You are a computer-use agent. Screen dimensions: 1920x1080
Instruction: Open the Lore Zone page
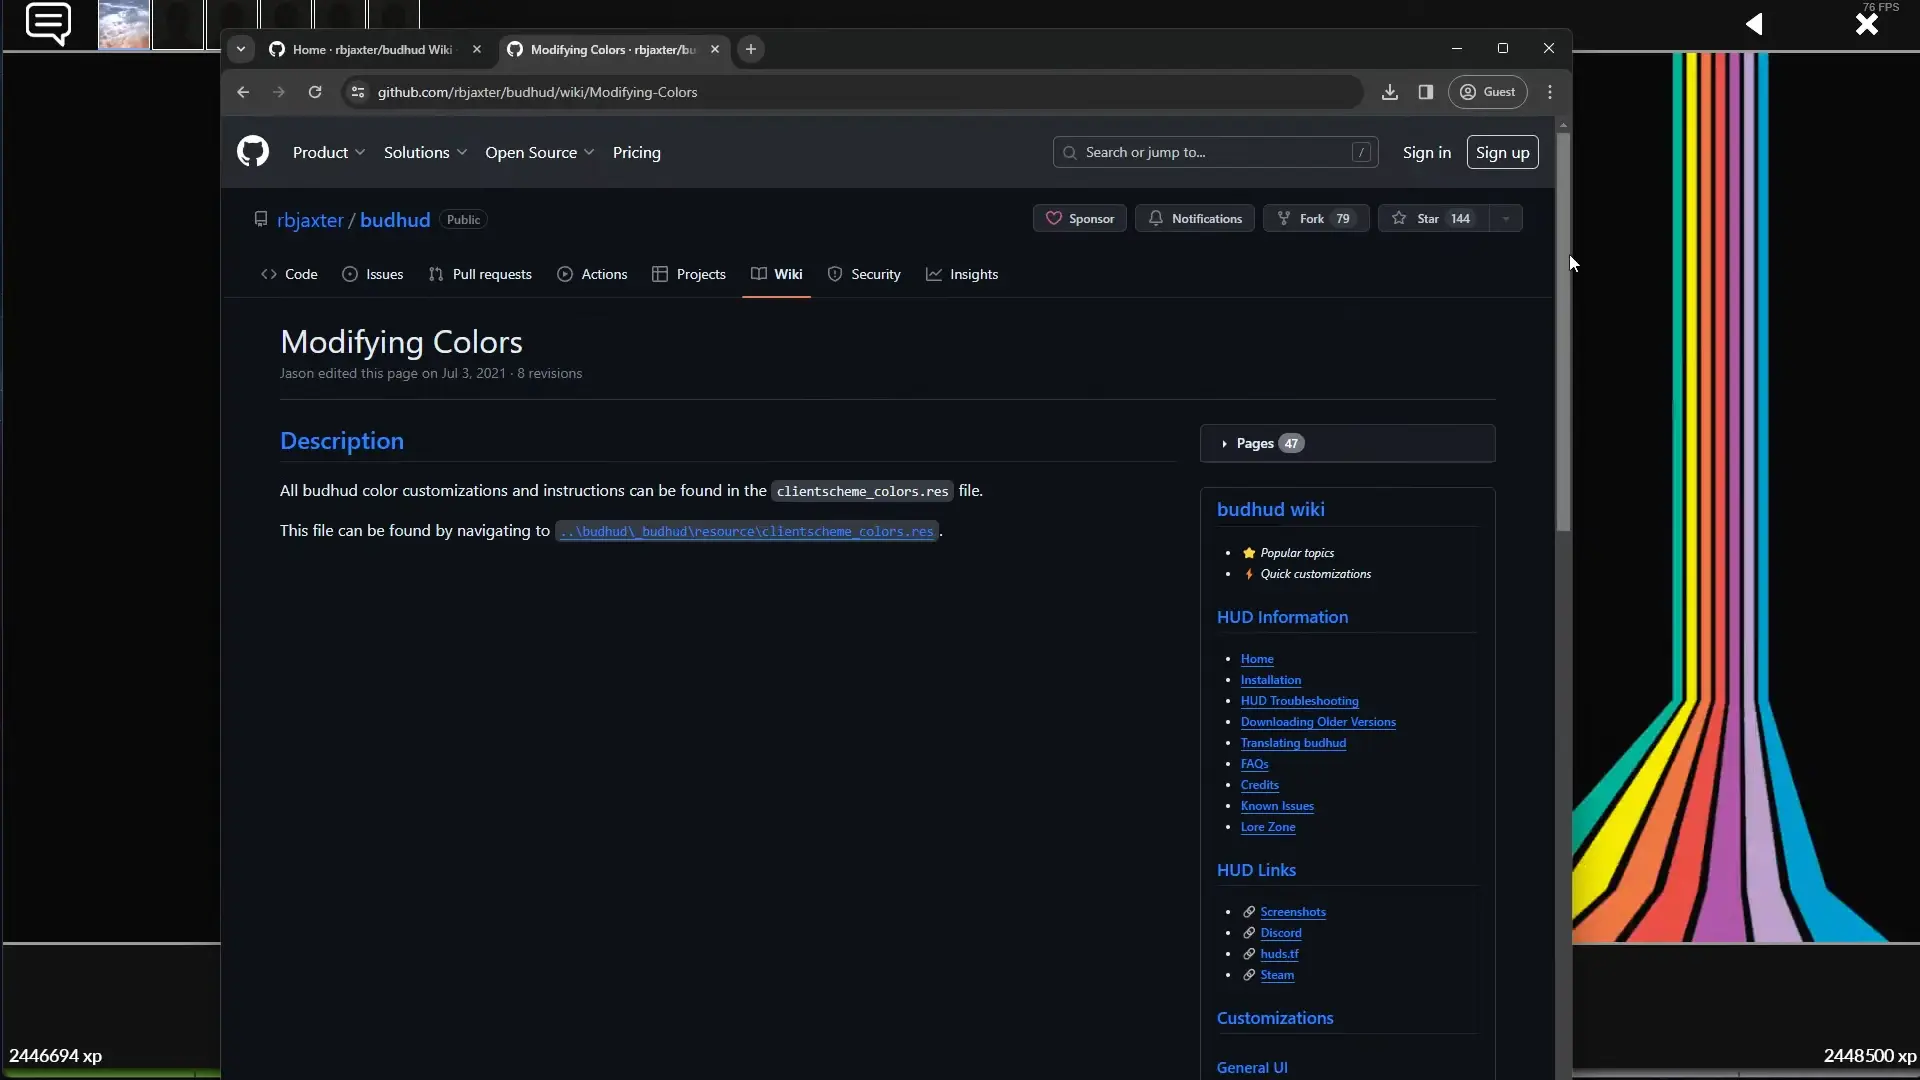click(x=1268, y=827)
